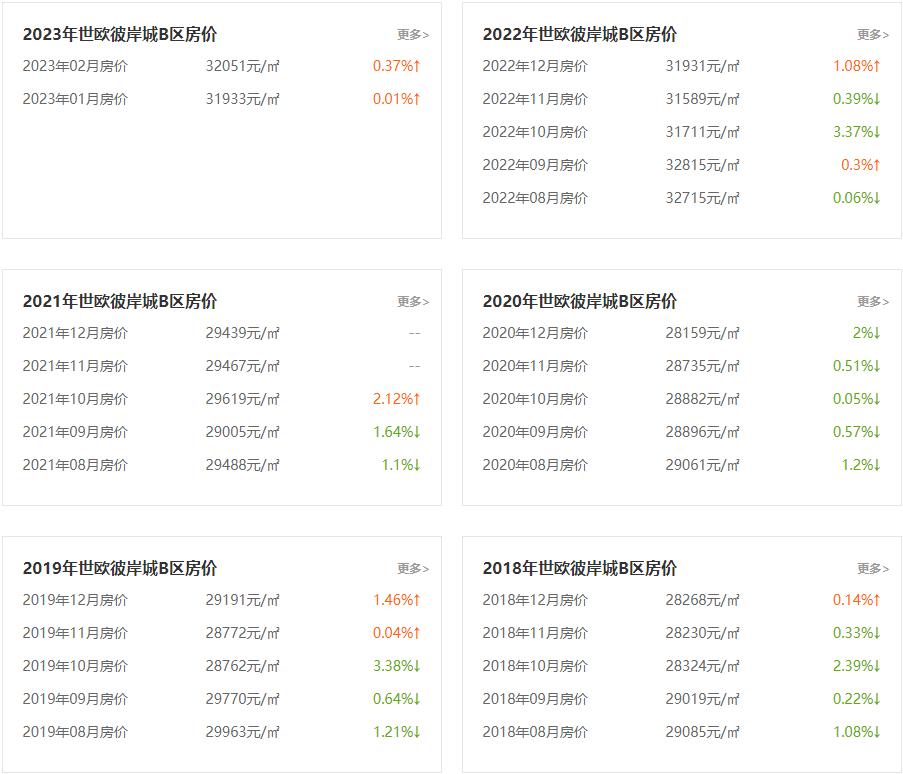Open the 2020年08月房价 entry
Viewport: 903px width, 774px height.
pyautogui.click(x=536, y=465)
